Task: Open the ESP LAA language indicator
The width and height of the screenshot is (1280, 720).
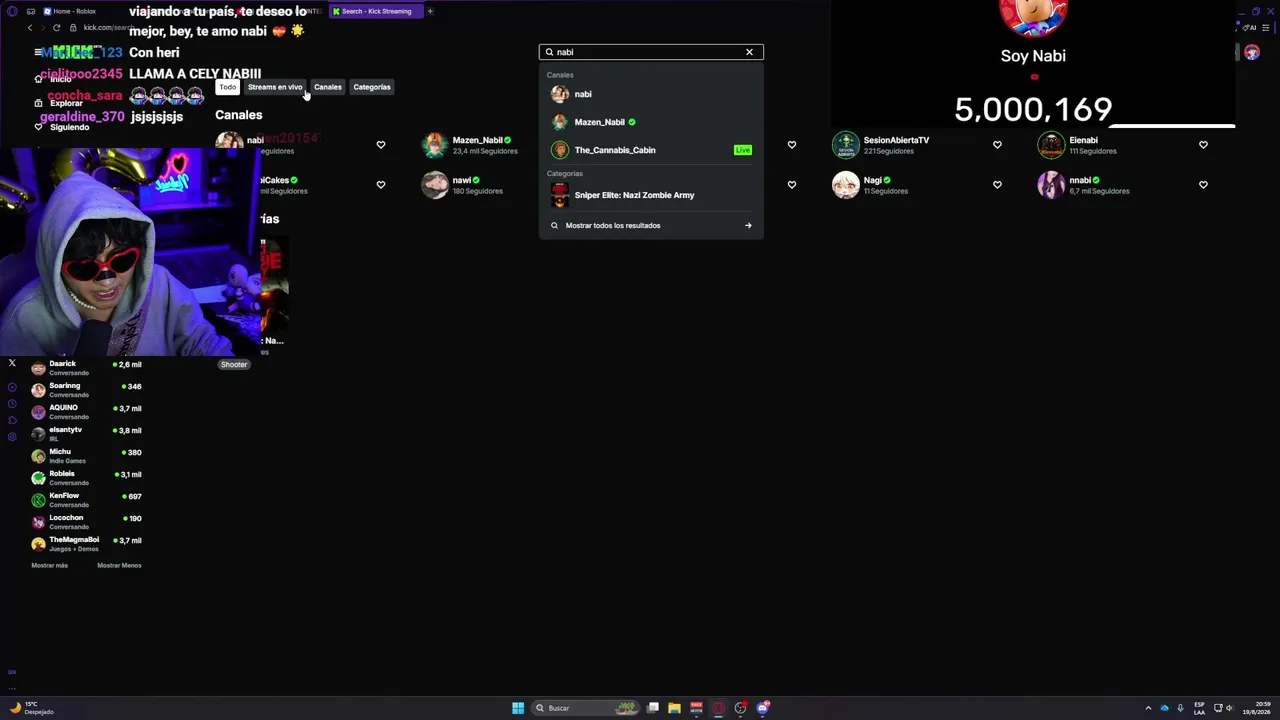Action: 1199,708
